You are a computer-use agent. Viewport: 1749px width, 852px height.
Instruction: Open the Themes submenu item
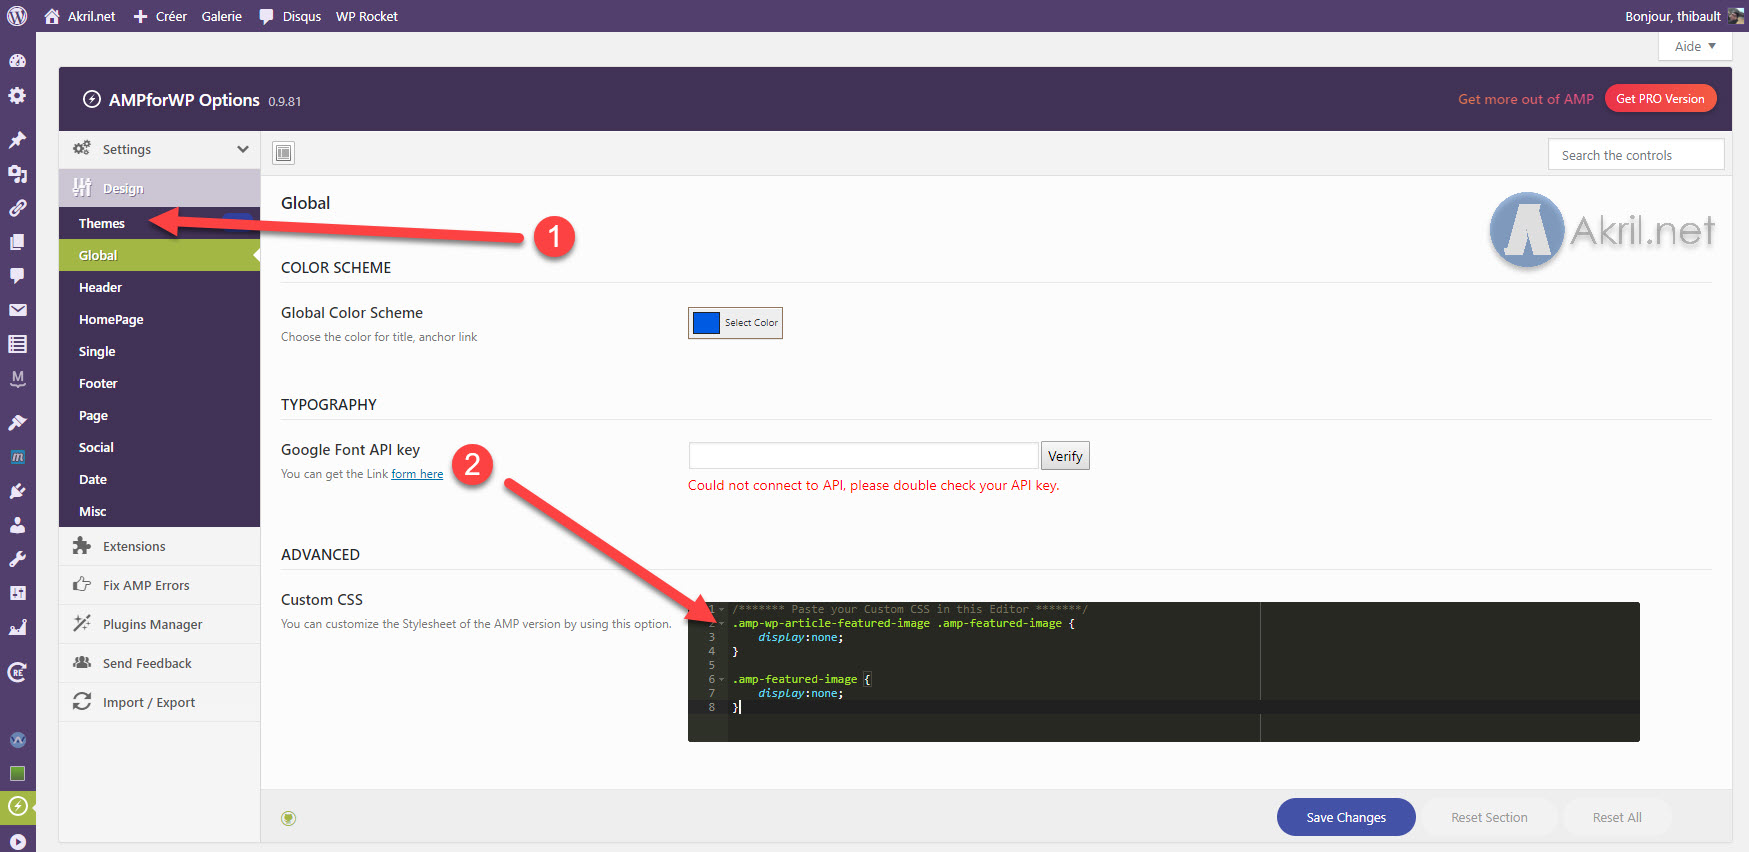(x=159, y=223)
